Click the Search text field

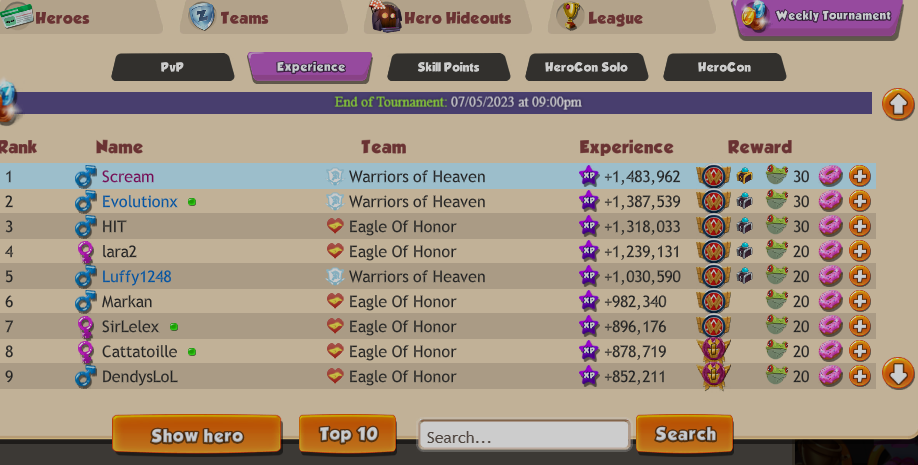tap(524, 437)
